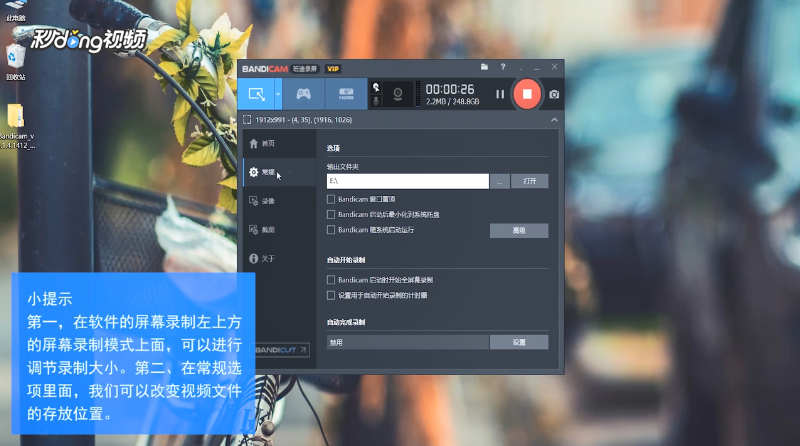Click the auto complete recording status field
Screen dimensions: 800x446
coord(408,342)
